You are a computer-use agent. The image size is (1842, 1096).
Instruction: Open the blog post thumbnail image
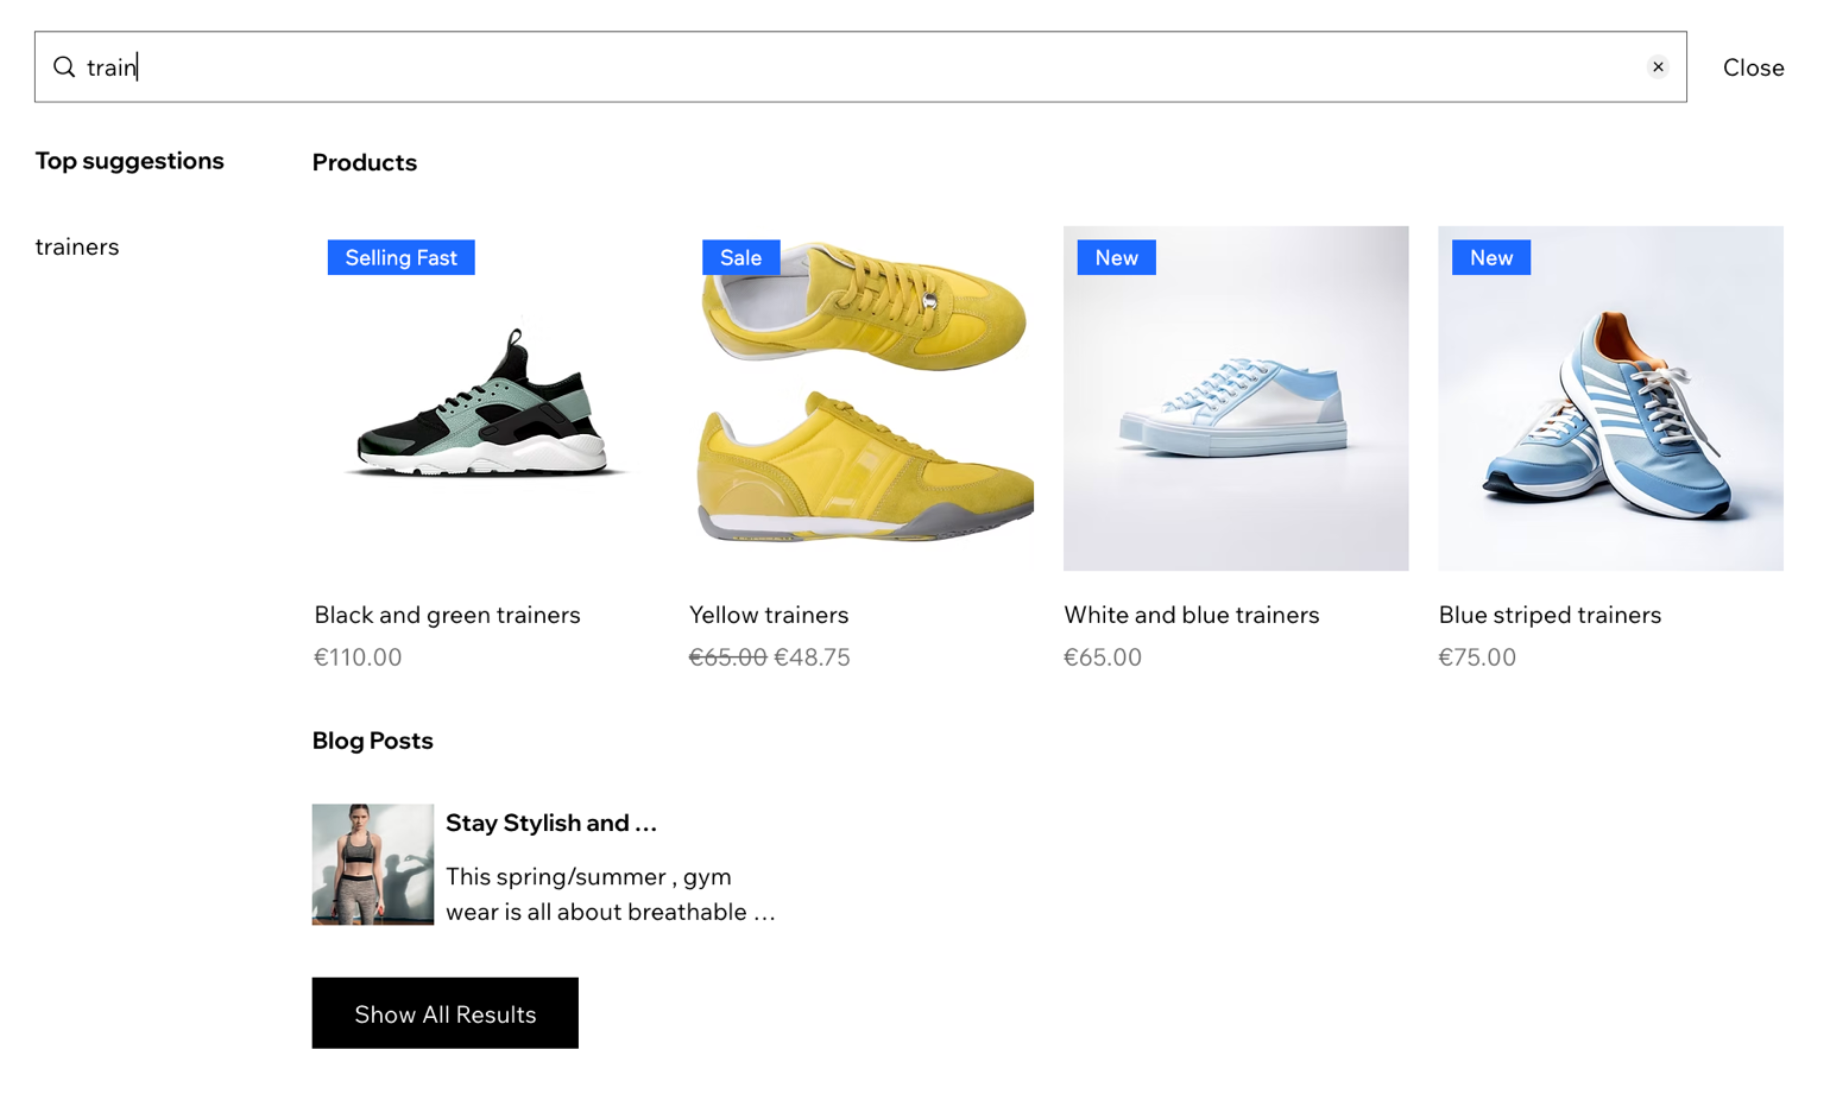[x=372, y=864]
